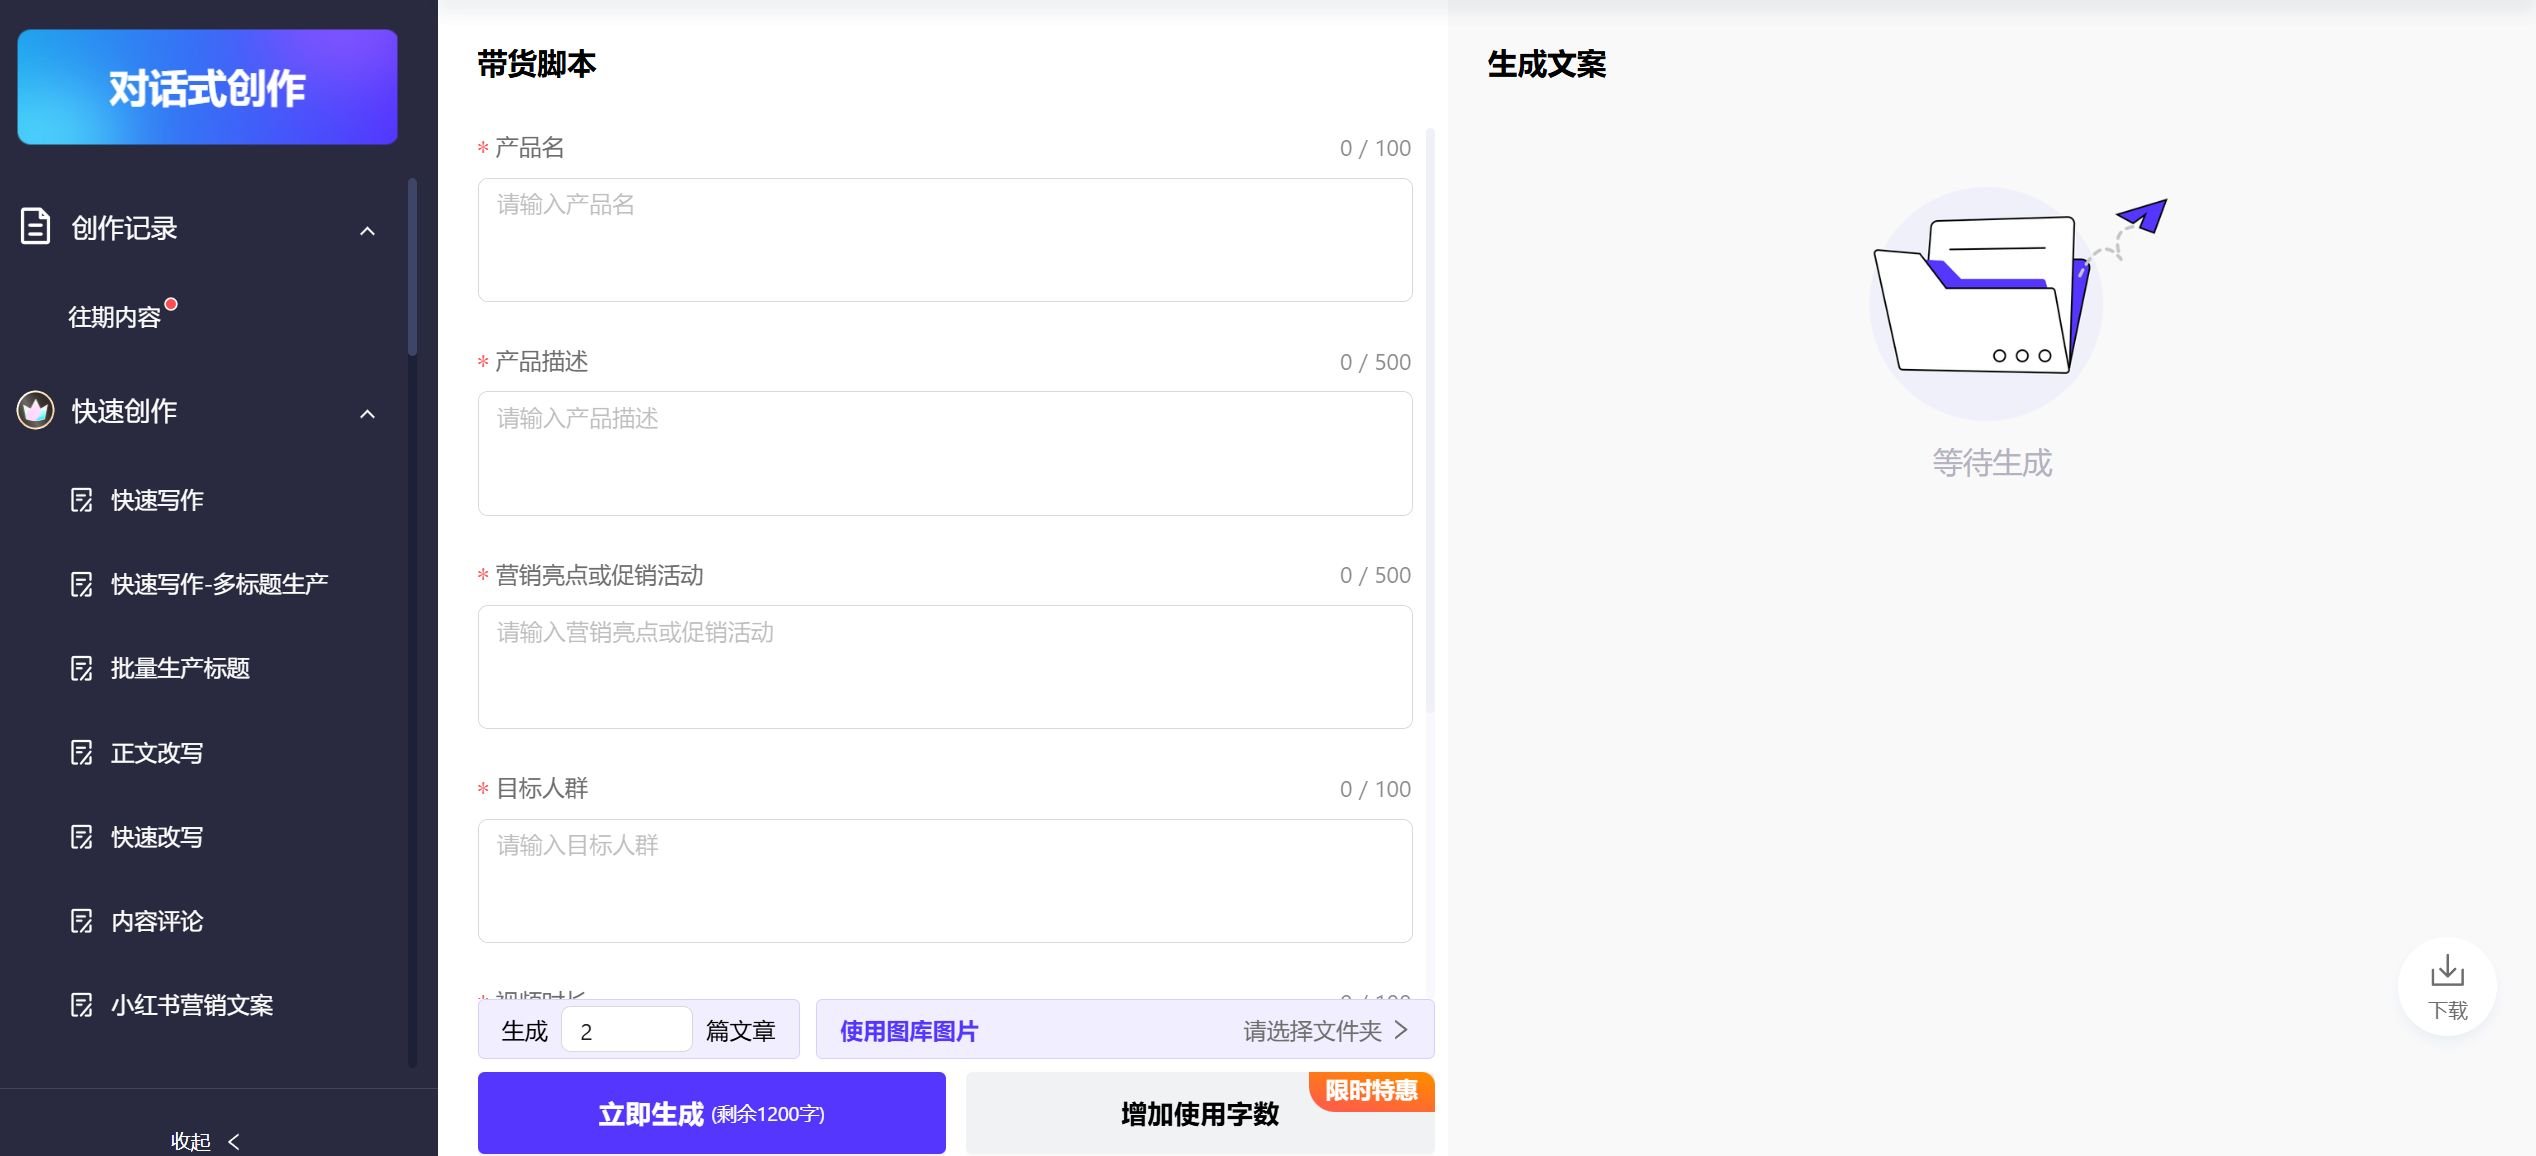Open 小红书营销文案 menu item
This screenshot has height=1156, width=2536.
pyautogui.click(x=192, y=1004)
